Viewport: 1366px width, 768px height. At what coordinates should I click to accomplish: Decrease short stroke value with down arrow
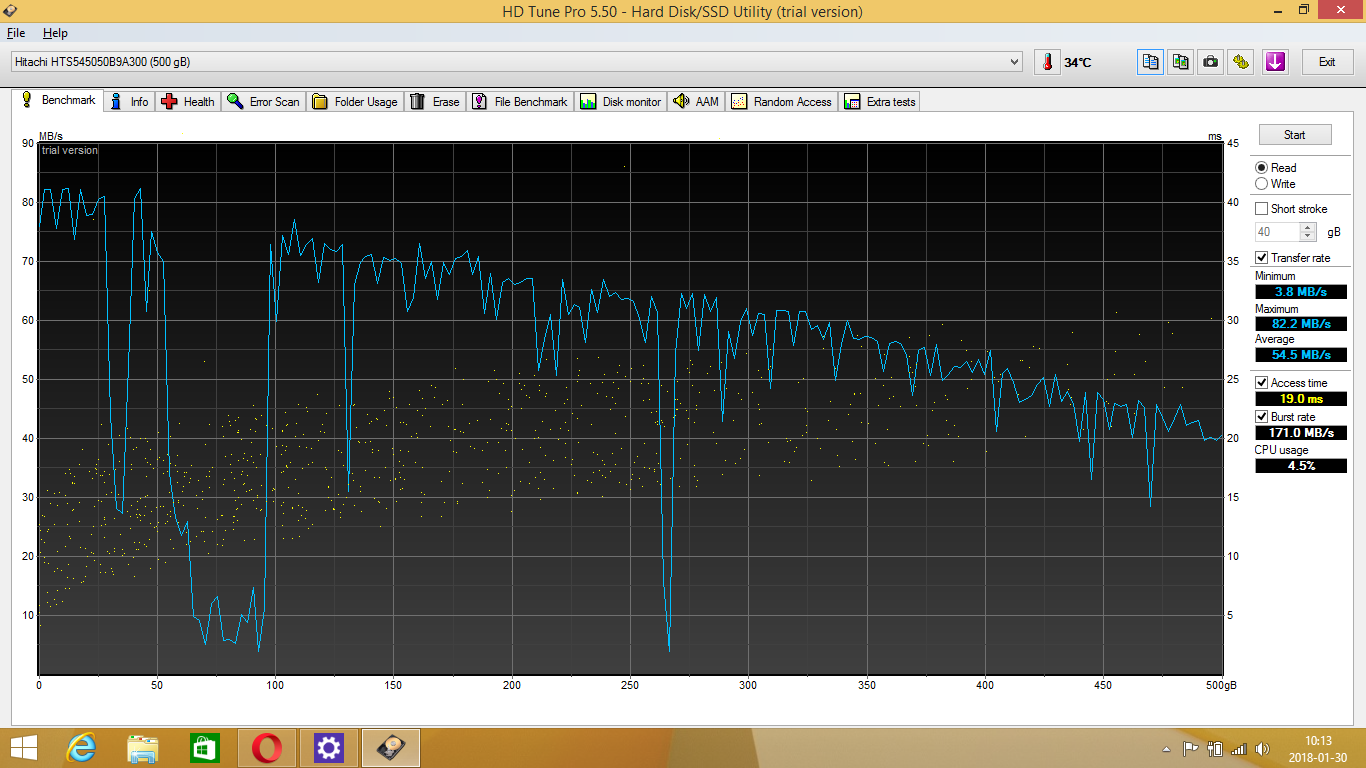point(1308,236)
